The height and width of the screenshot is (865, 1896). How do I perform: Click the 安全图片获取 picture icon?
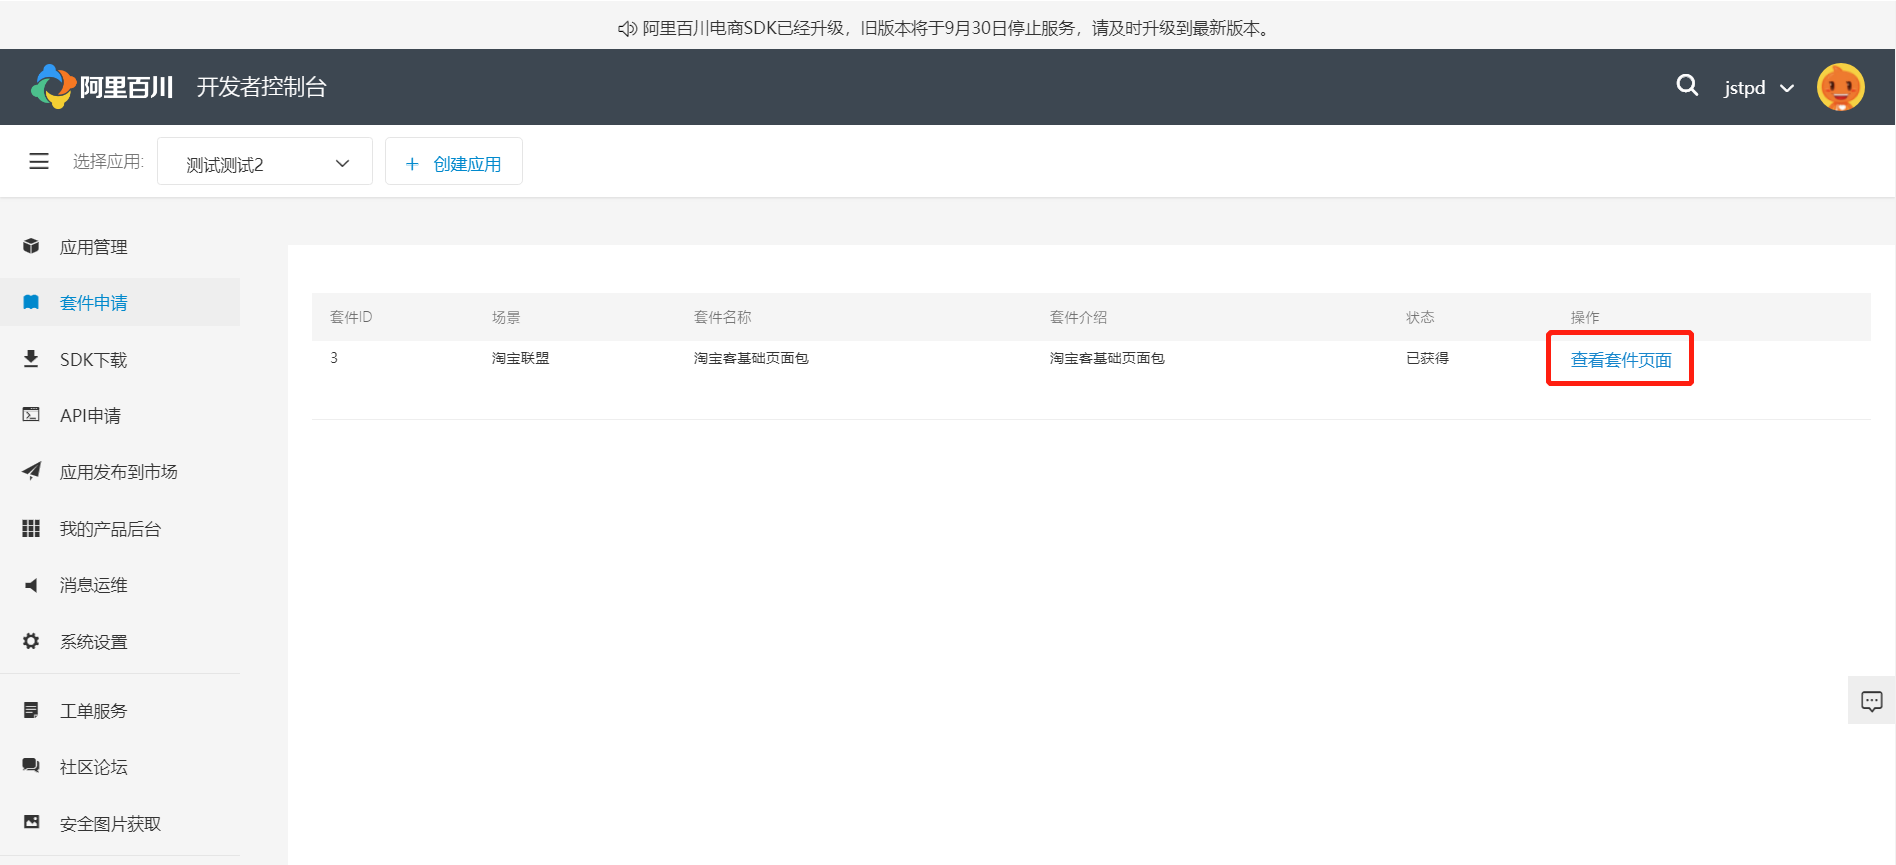click(31, 822)
